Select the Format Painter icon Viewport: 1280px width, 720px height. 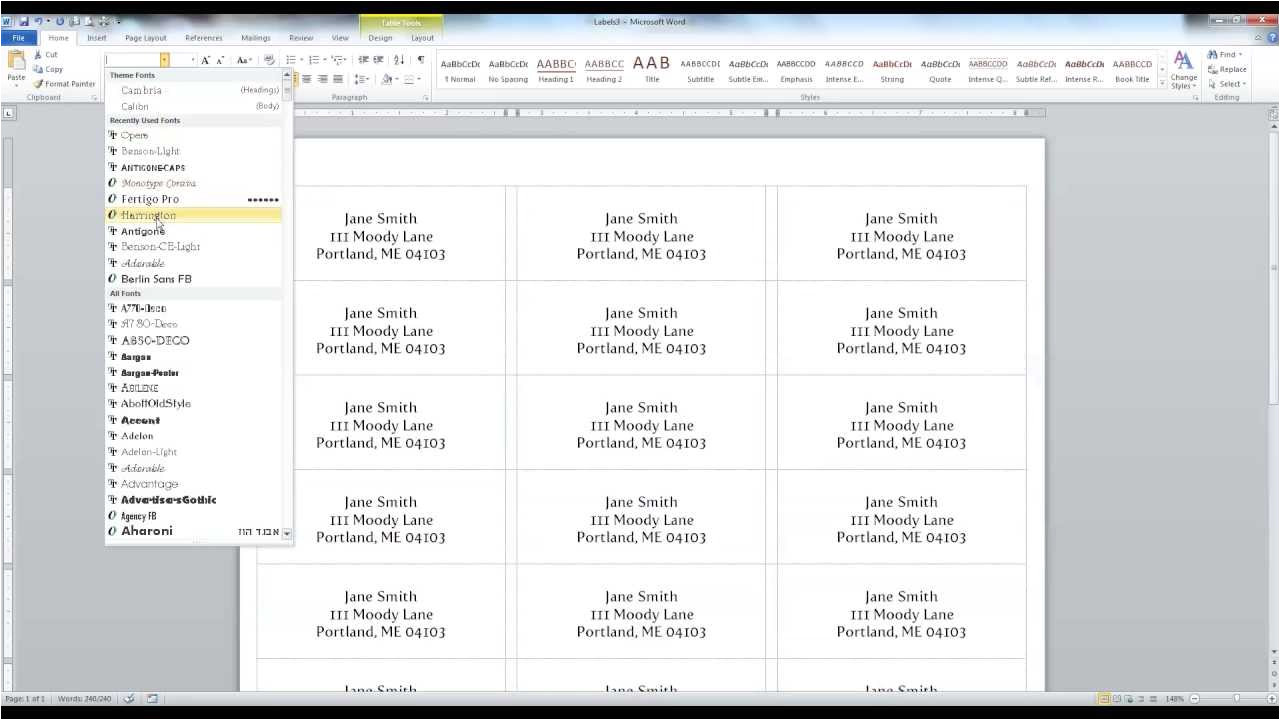[40, 83]
